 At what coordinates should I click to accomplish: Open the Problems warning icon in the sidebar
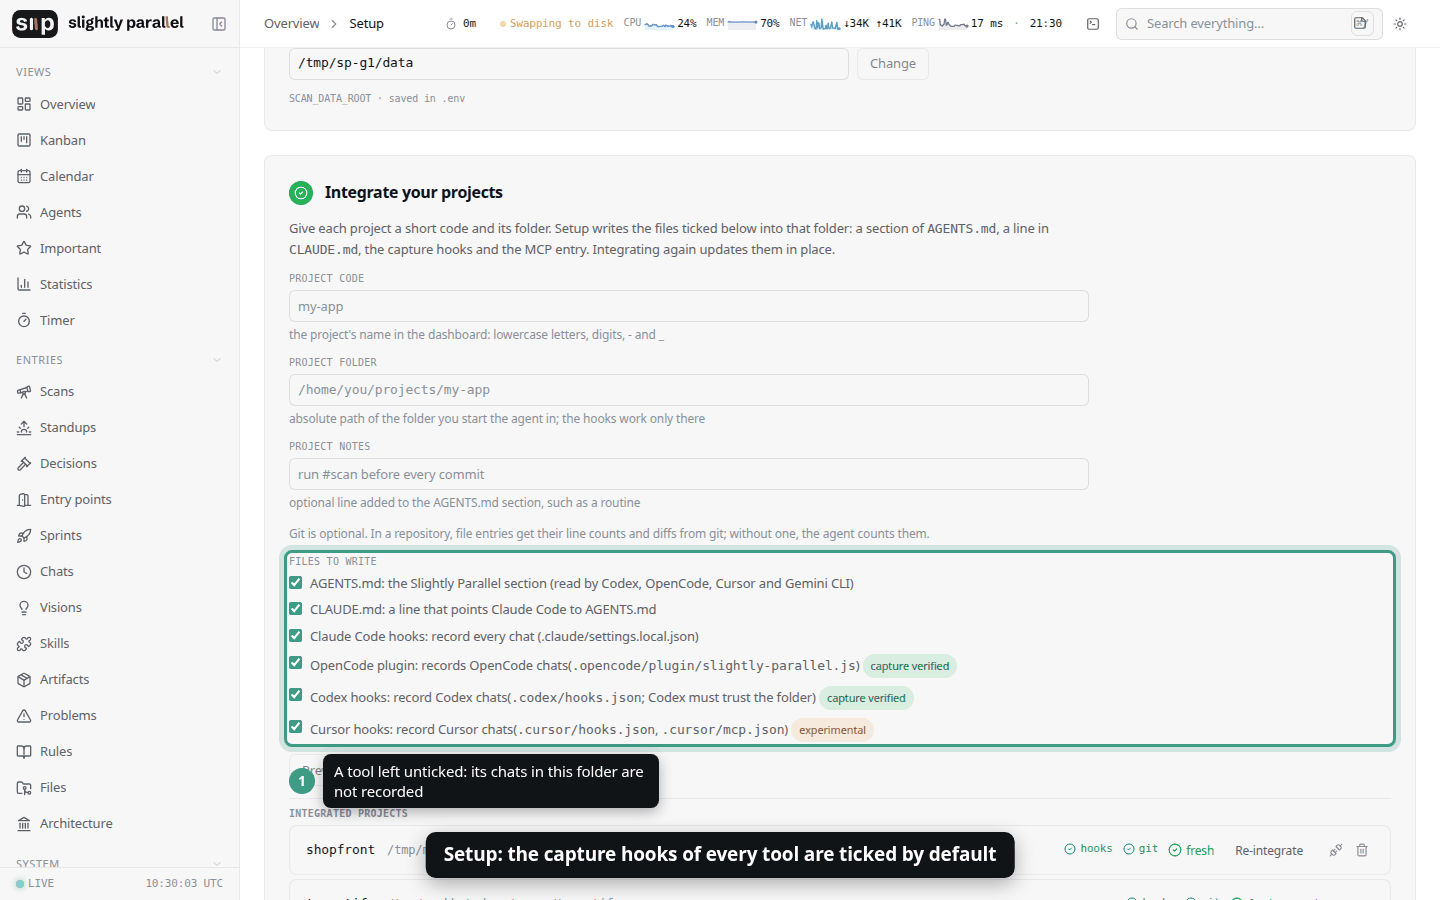tap(24, 715)
